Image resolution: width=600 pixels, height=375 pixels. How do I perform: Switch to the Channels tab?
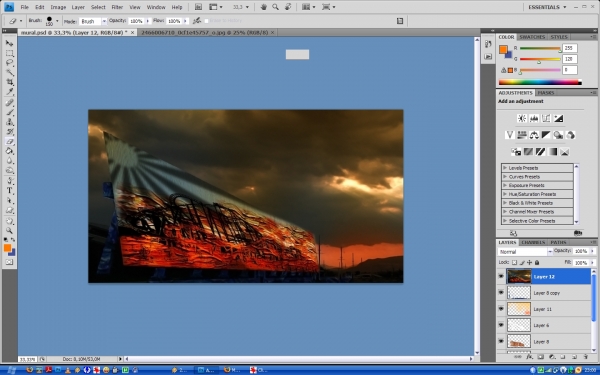click(533, 242)
